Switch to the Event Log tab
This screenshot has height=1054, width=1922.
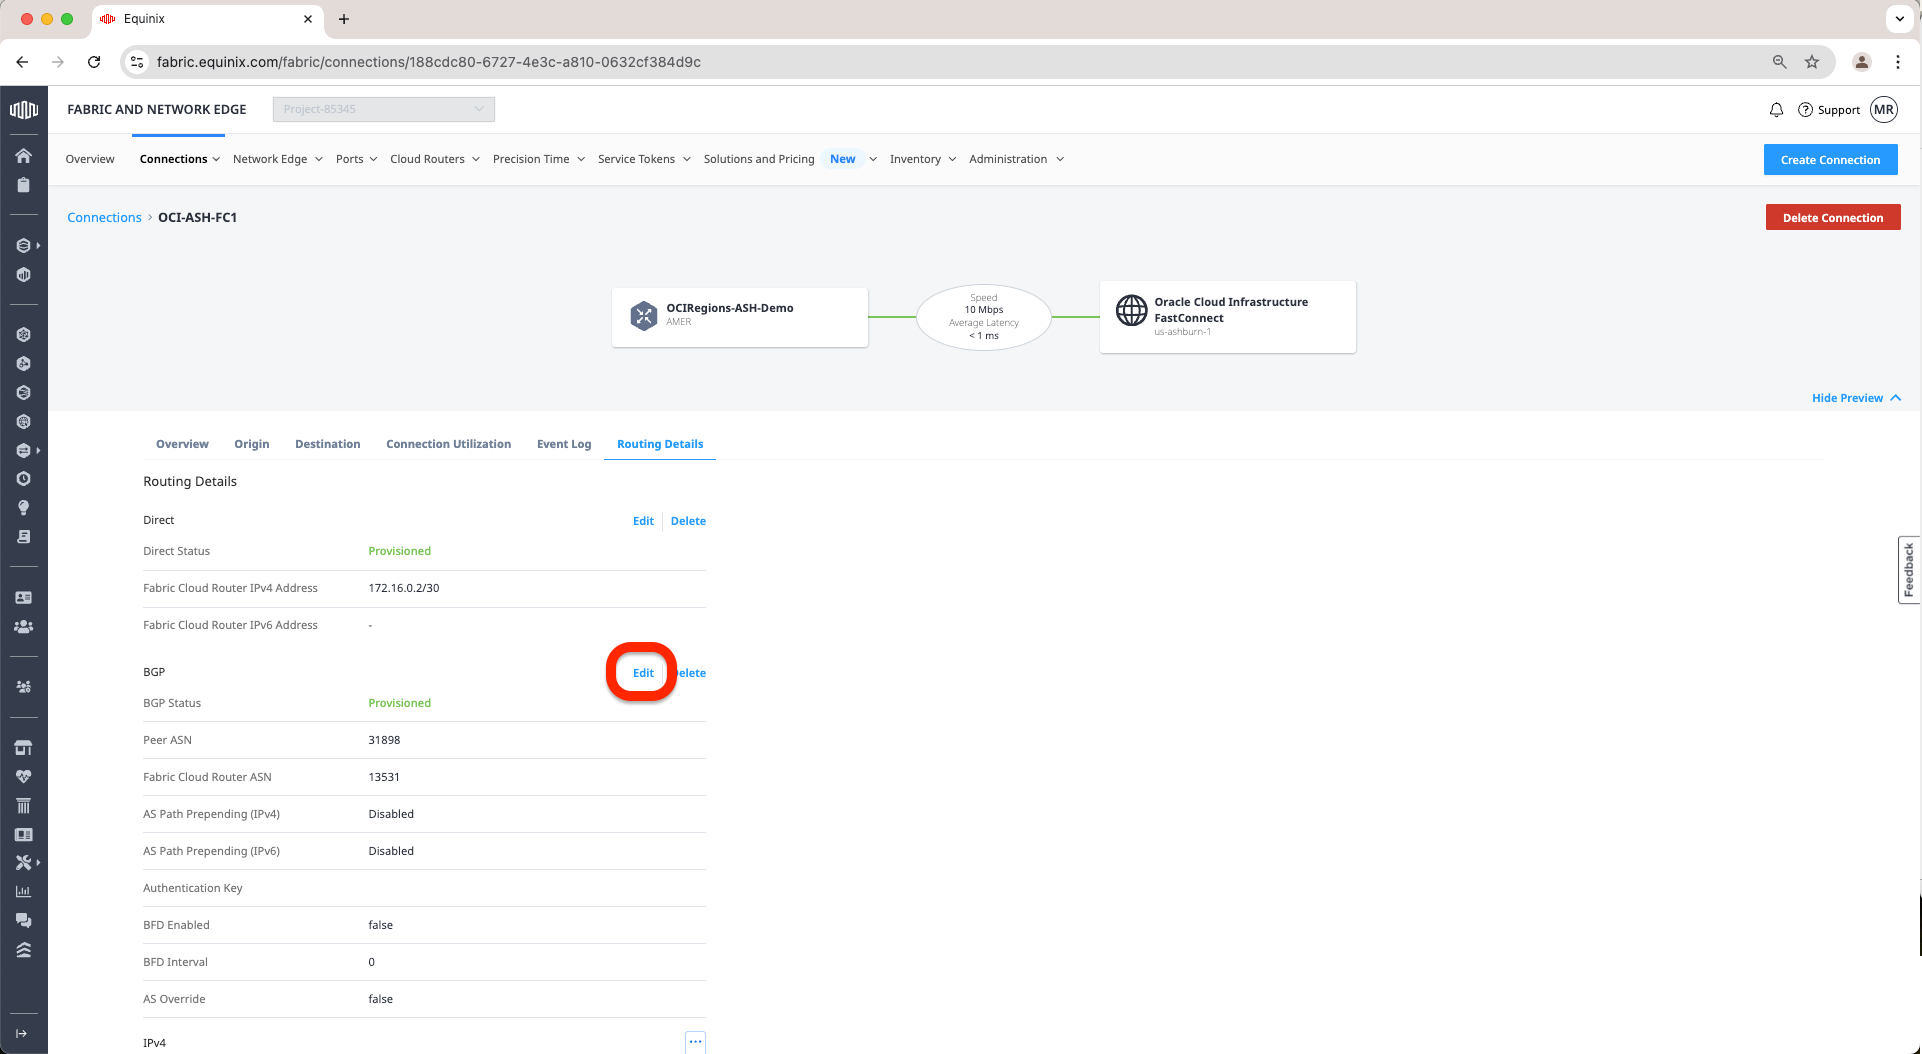(x=564, y=444)
